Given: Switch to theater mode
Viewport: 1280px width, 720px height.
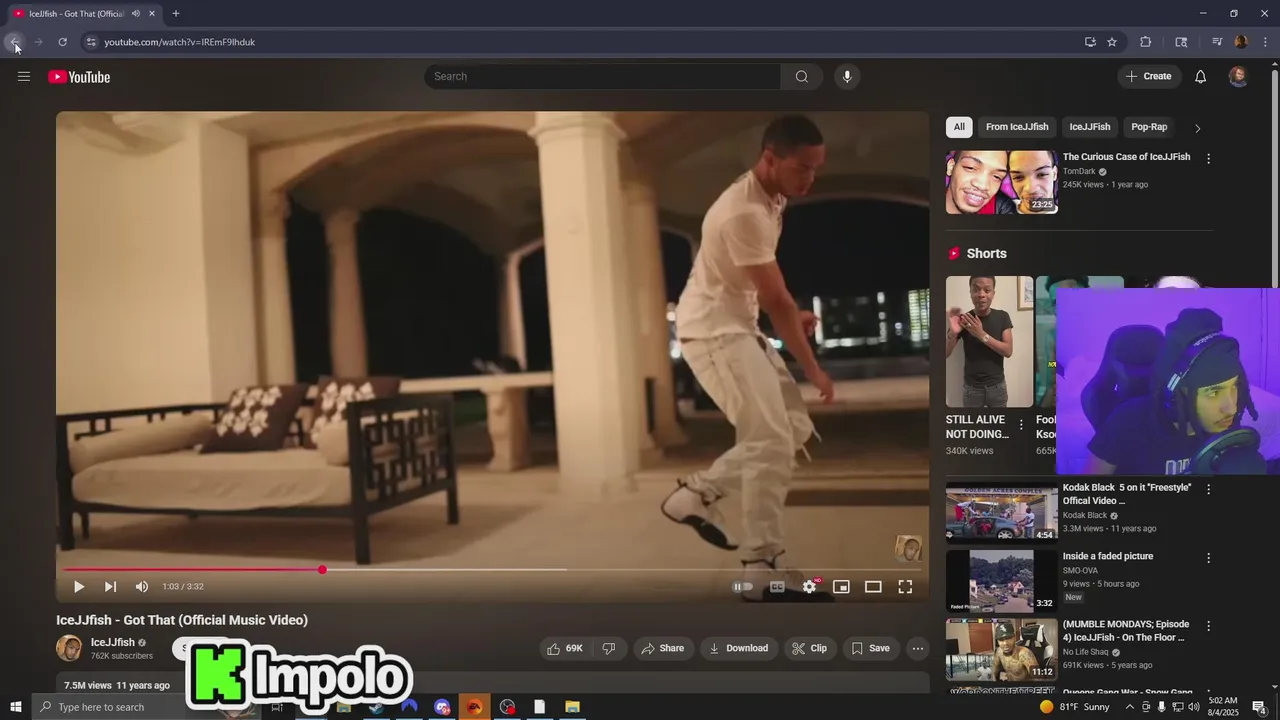Looking at the screenshot, I should coord(873,587).
